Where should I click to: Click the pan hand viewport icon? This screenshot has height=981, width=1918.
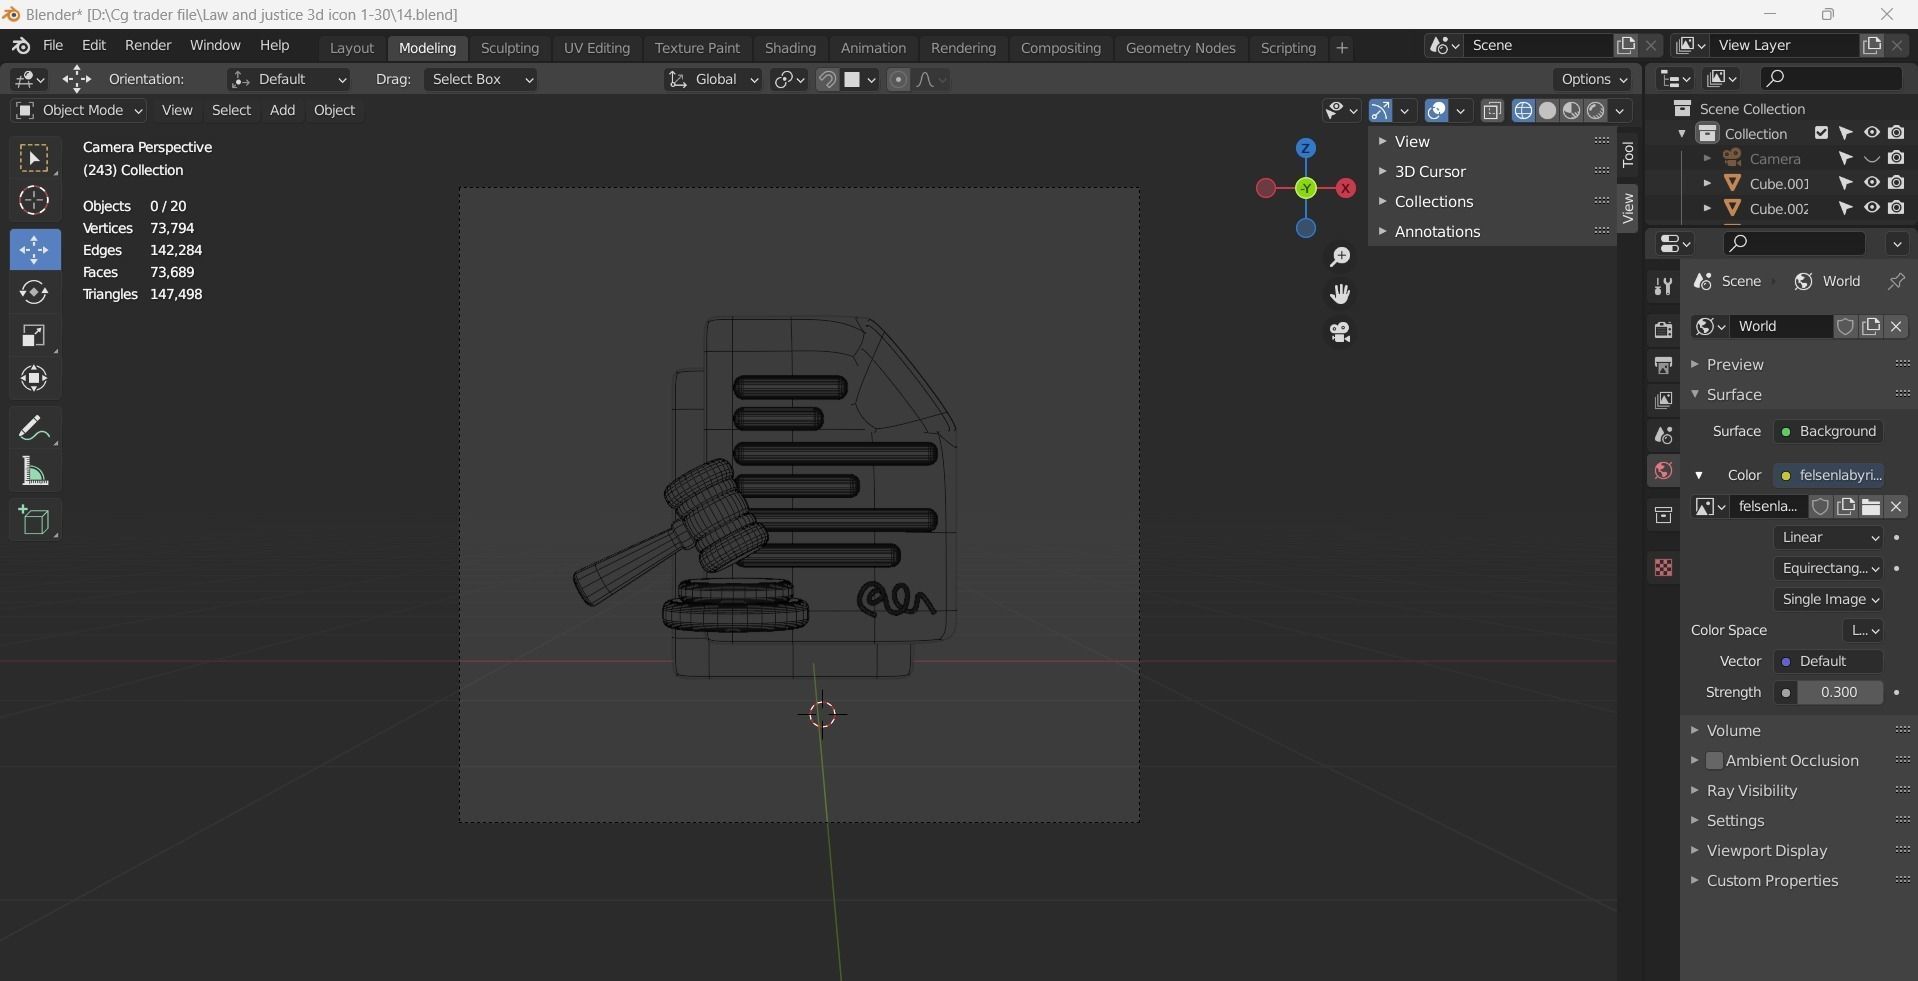(1340, 294)
